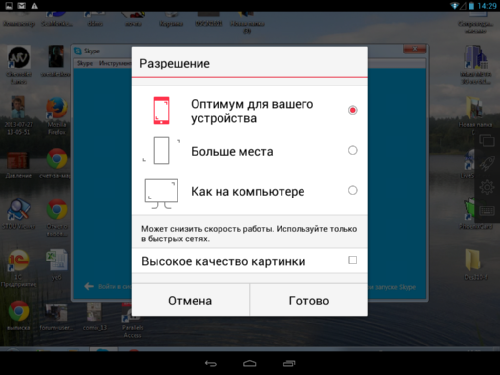Open the plain yellow folder at desktop right
500x375 pixels.
475,264
